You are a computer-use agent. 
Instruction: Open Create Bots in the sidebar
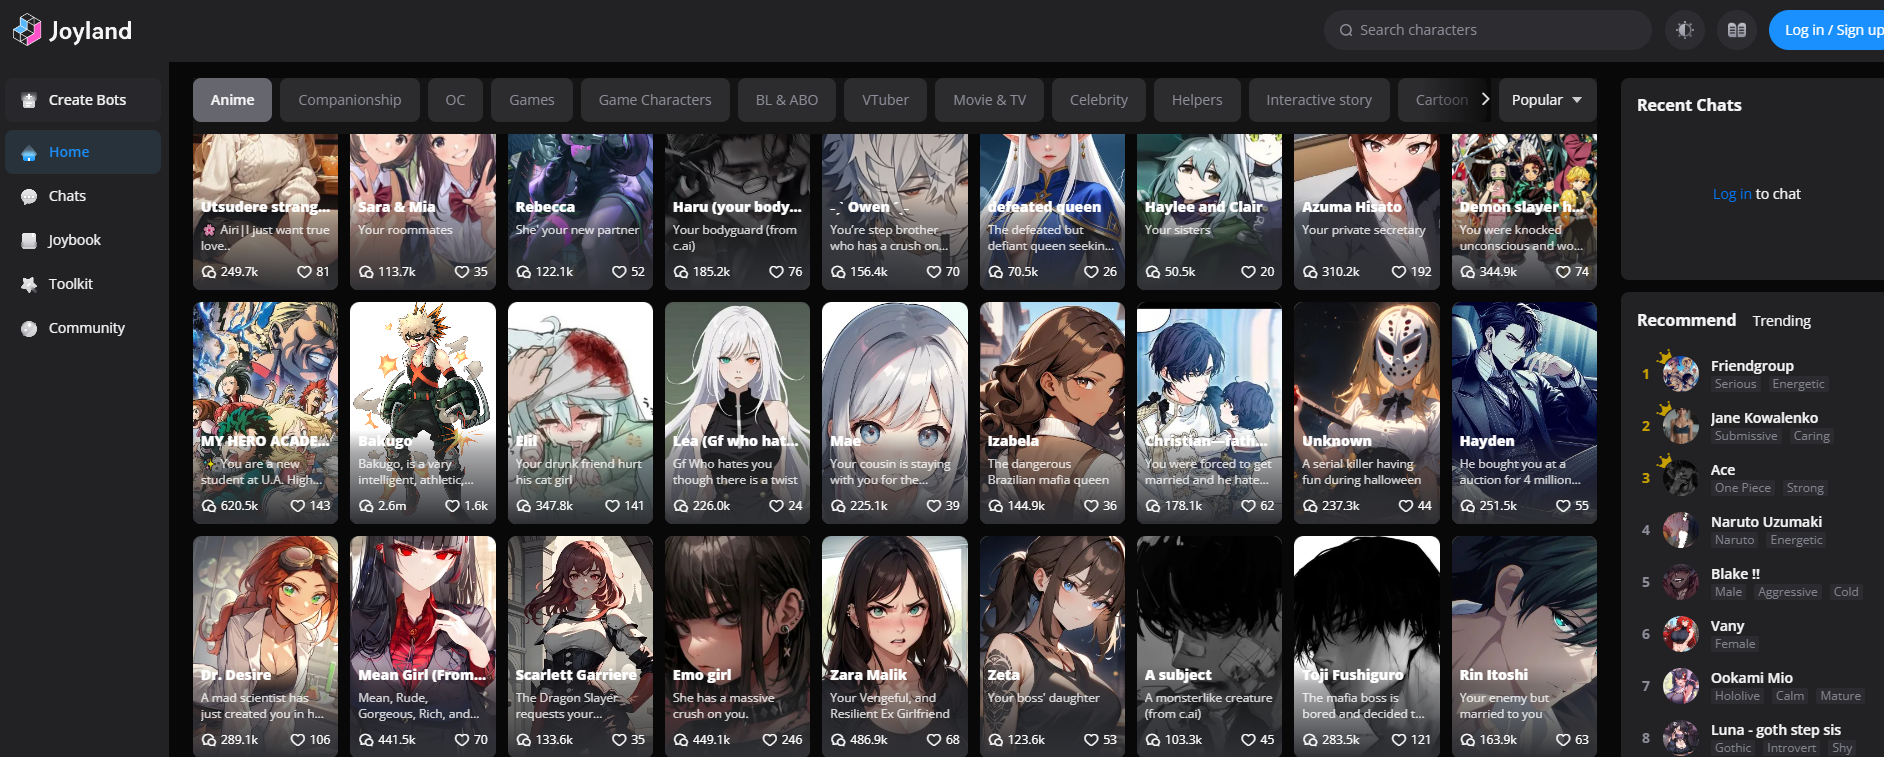[x=83, y=100]
